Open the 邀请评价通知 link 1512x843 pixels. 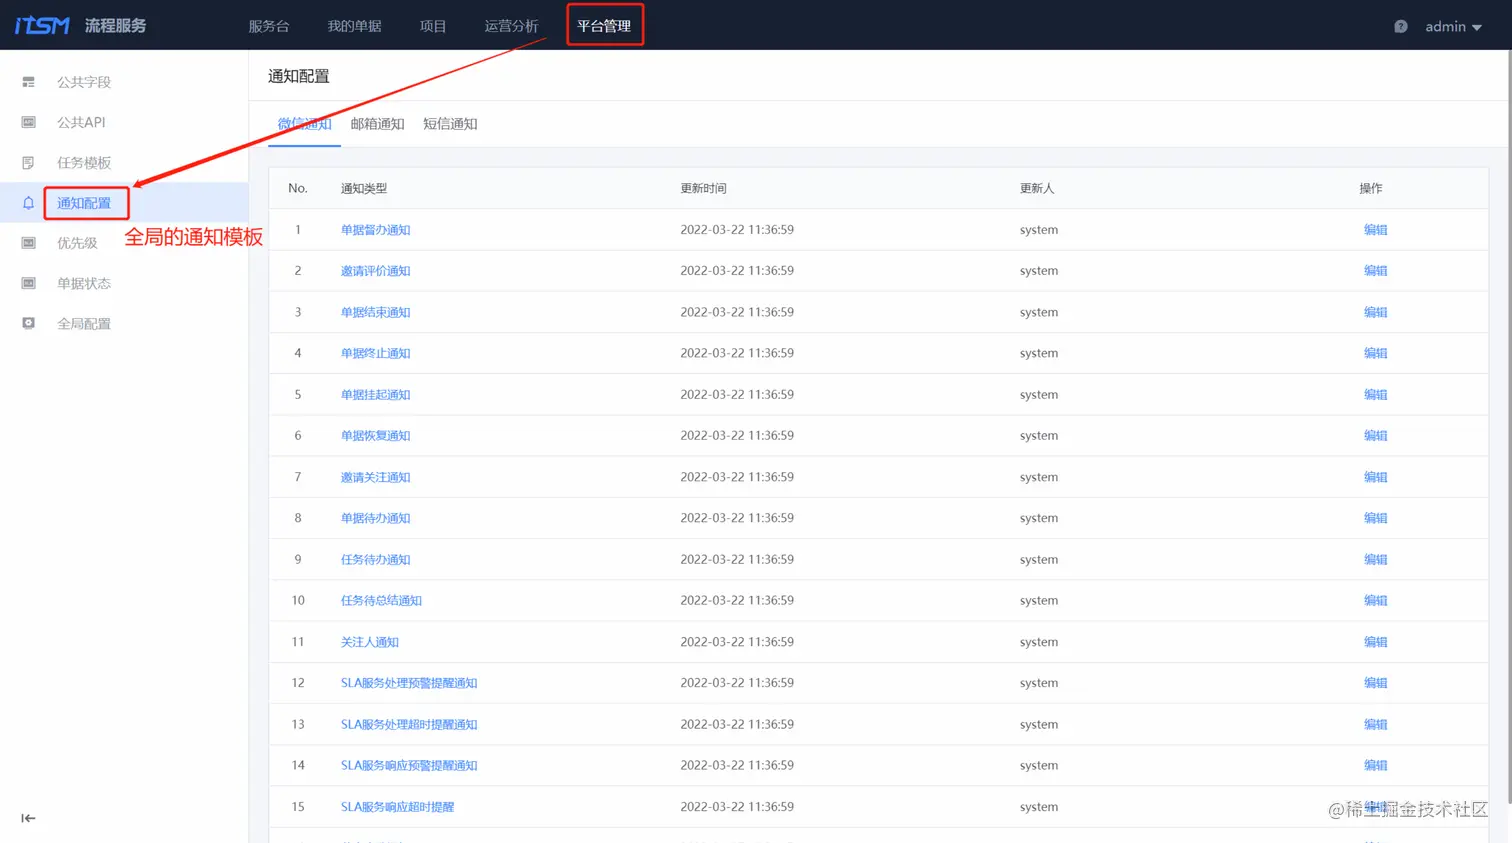click(375, 271)
